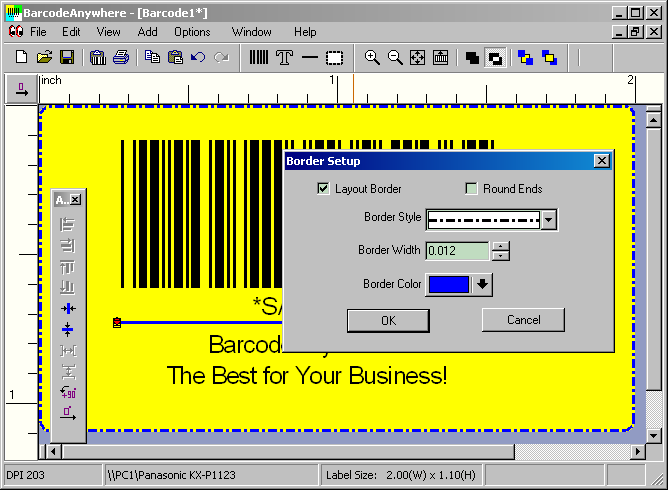Open the View menu
Image resolution: width=668 pixels, height=490 pixels.
pos(108,32)
